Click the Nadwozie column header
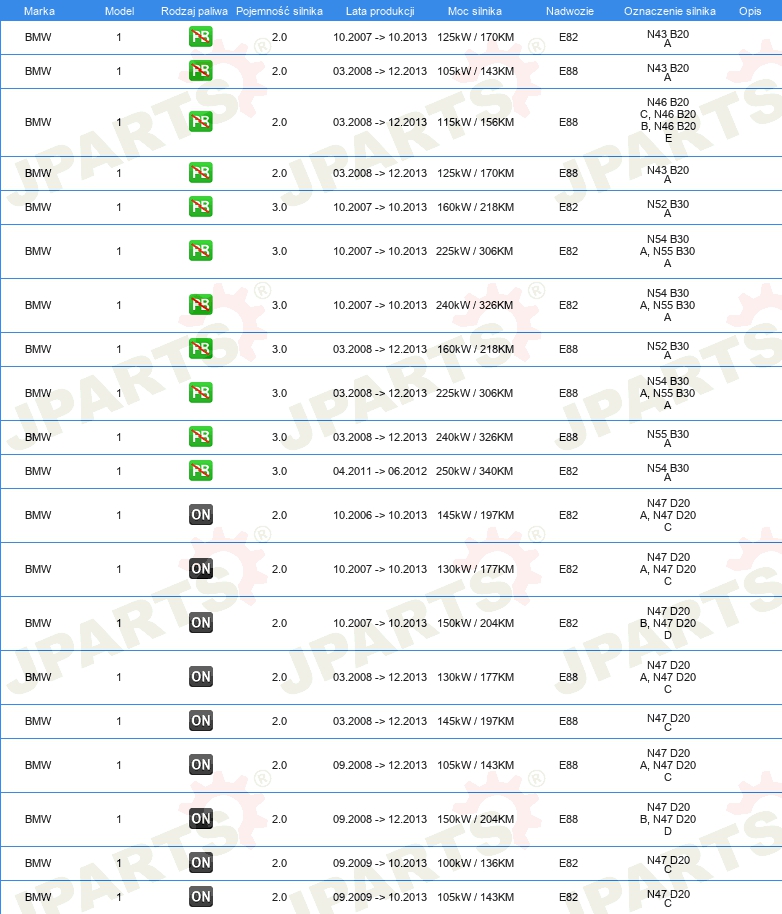782x914 pixels. 569,11
